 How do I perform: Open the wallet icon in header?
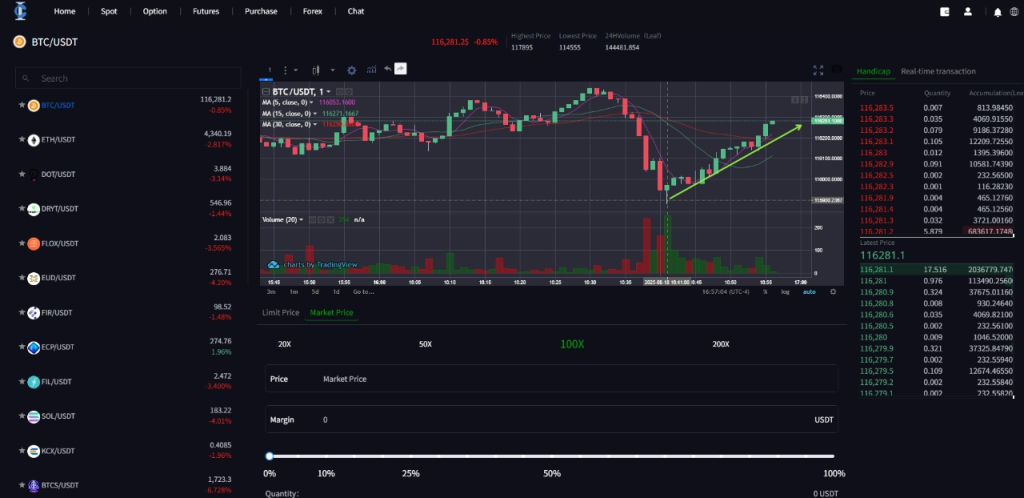coord(945,11)
